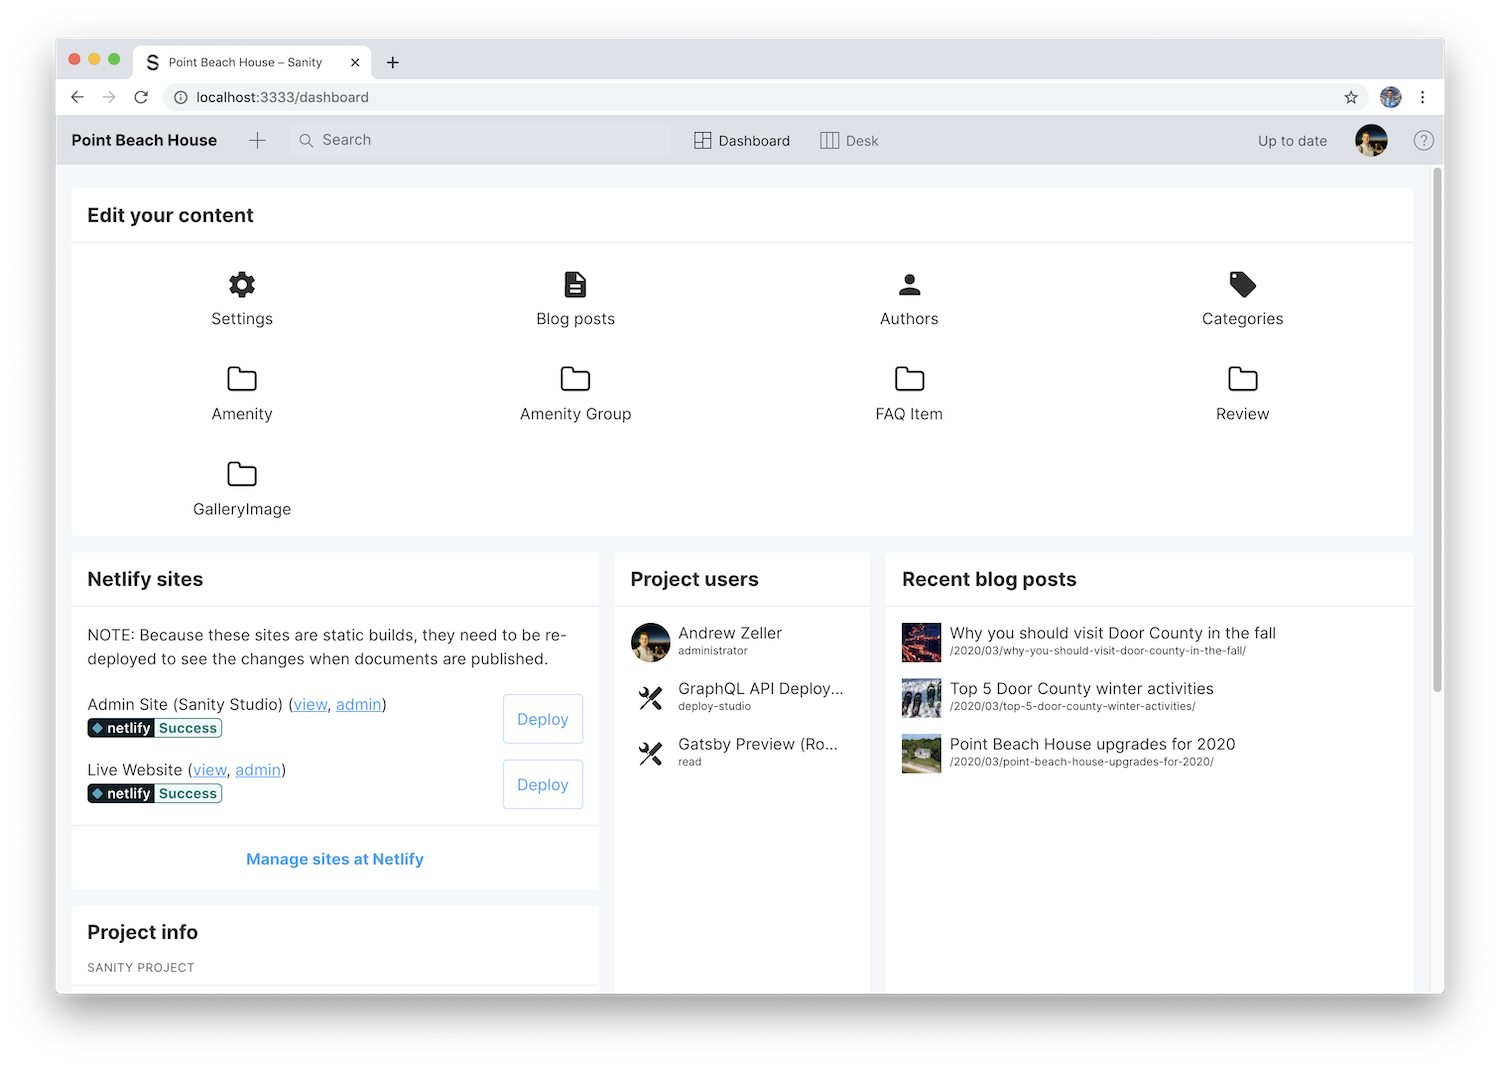Open your profile avatar in the studio header
The width and height of the screenshot is (1500, 1067).
[x=1370, y=140]
